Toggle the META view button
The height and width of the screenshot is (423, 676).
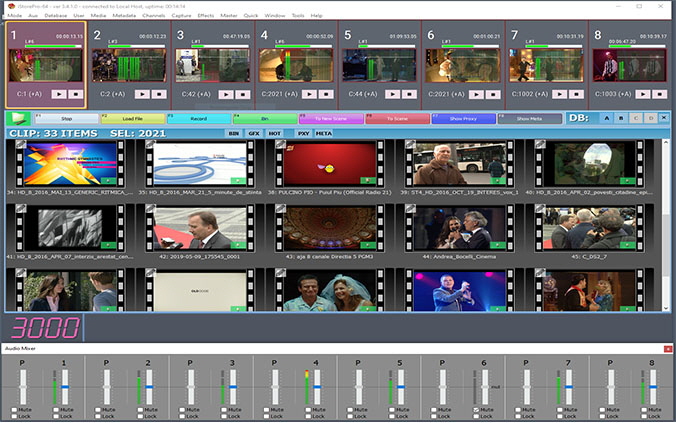324,134
